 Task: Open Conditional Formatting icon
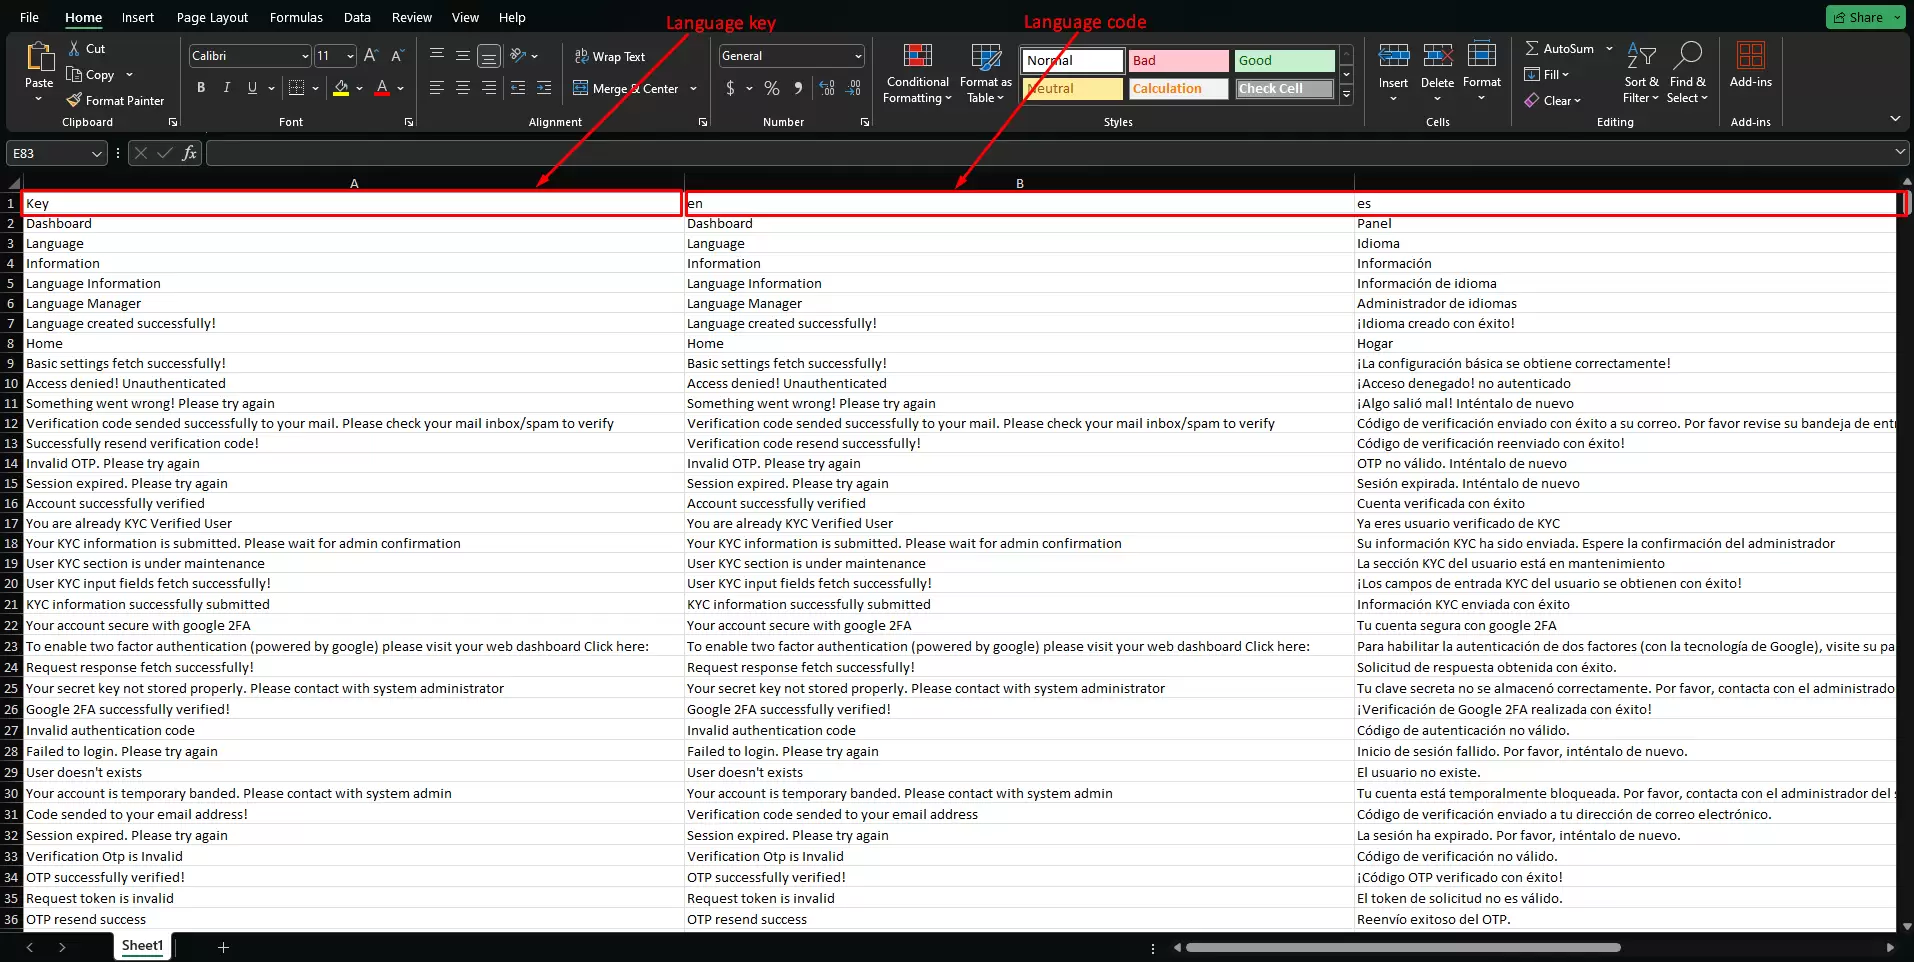(917, 56)
